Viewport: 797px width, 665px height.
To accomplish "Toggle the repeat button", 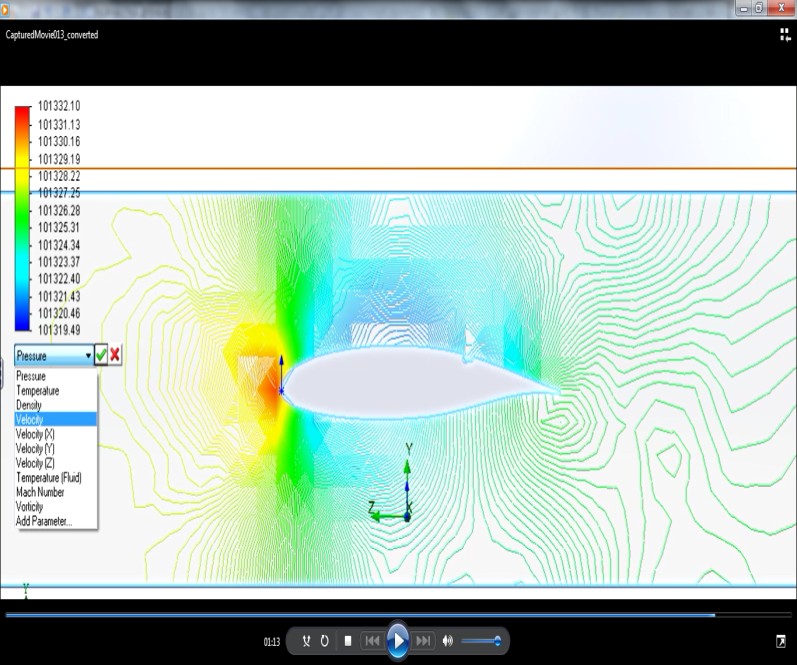I will pos(324,641).
